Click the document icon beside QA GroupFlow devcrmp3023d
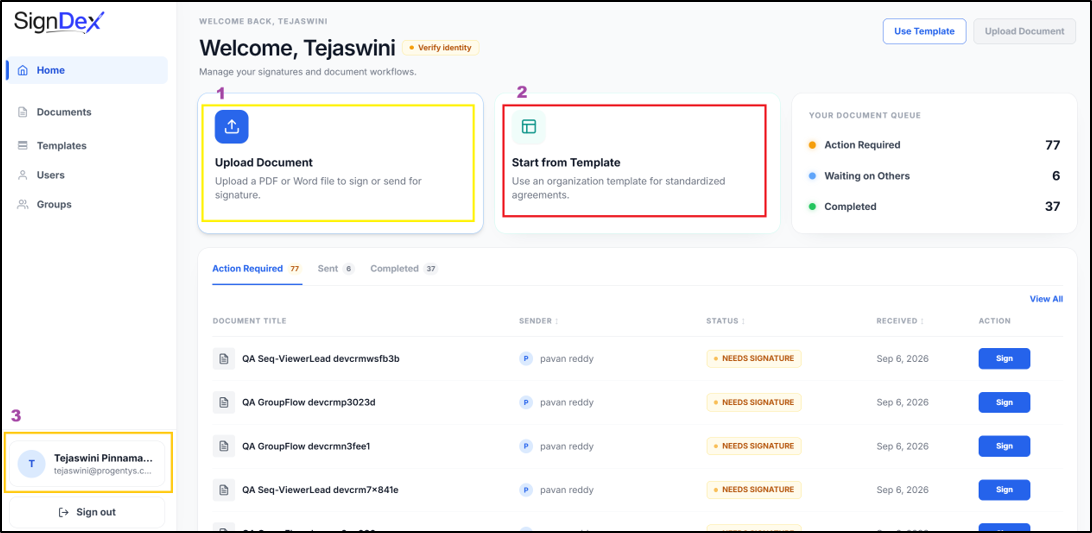The width and height of the screenshot is (1092, 533). pos(224,403)
